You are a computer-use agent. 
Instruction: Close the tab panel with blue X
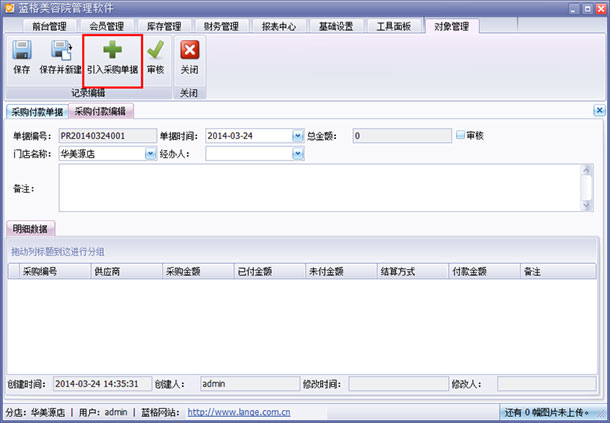tap(599, 111)
